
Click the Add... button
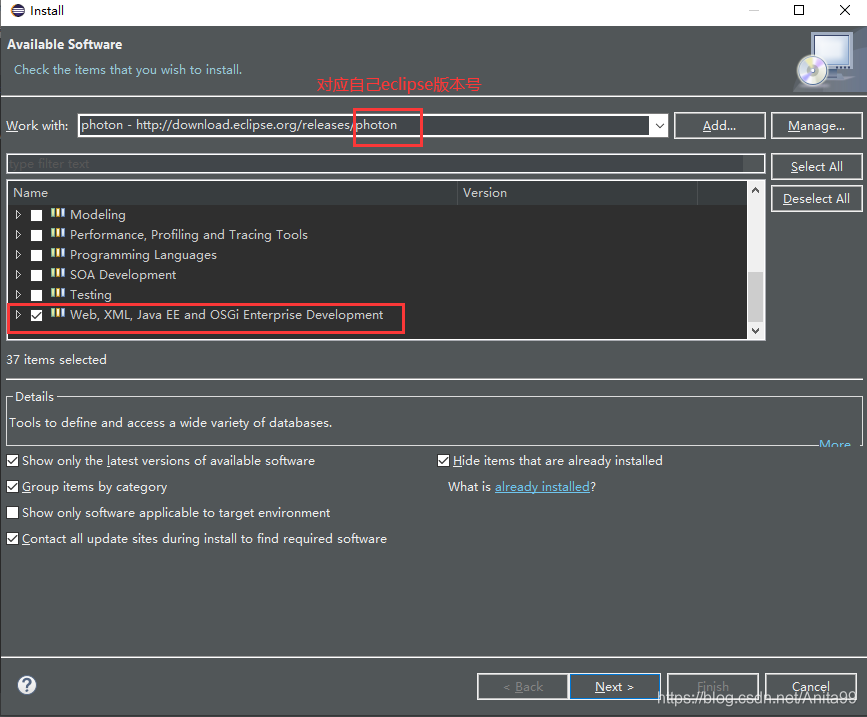[719, 125]
